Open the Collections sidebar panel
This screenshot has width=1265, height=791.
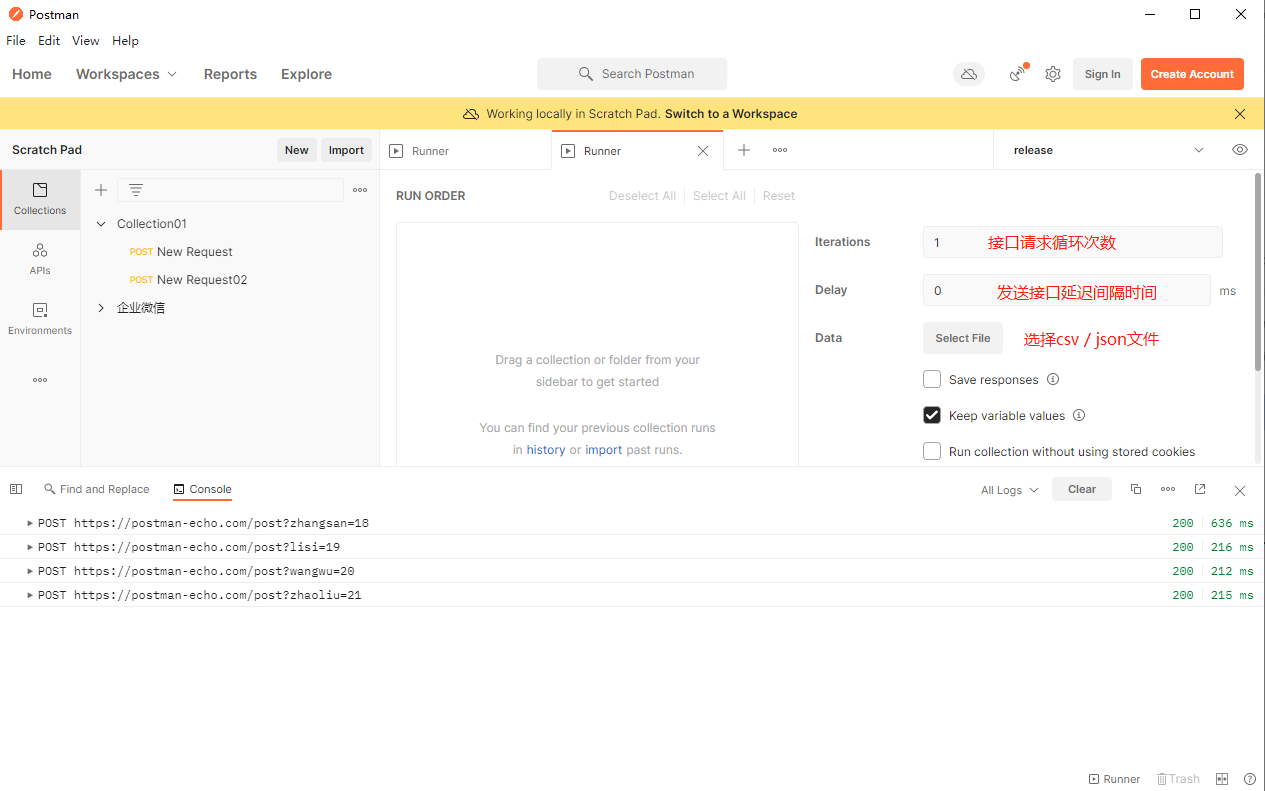click(x=40, y=199)
